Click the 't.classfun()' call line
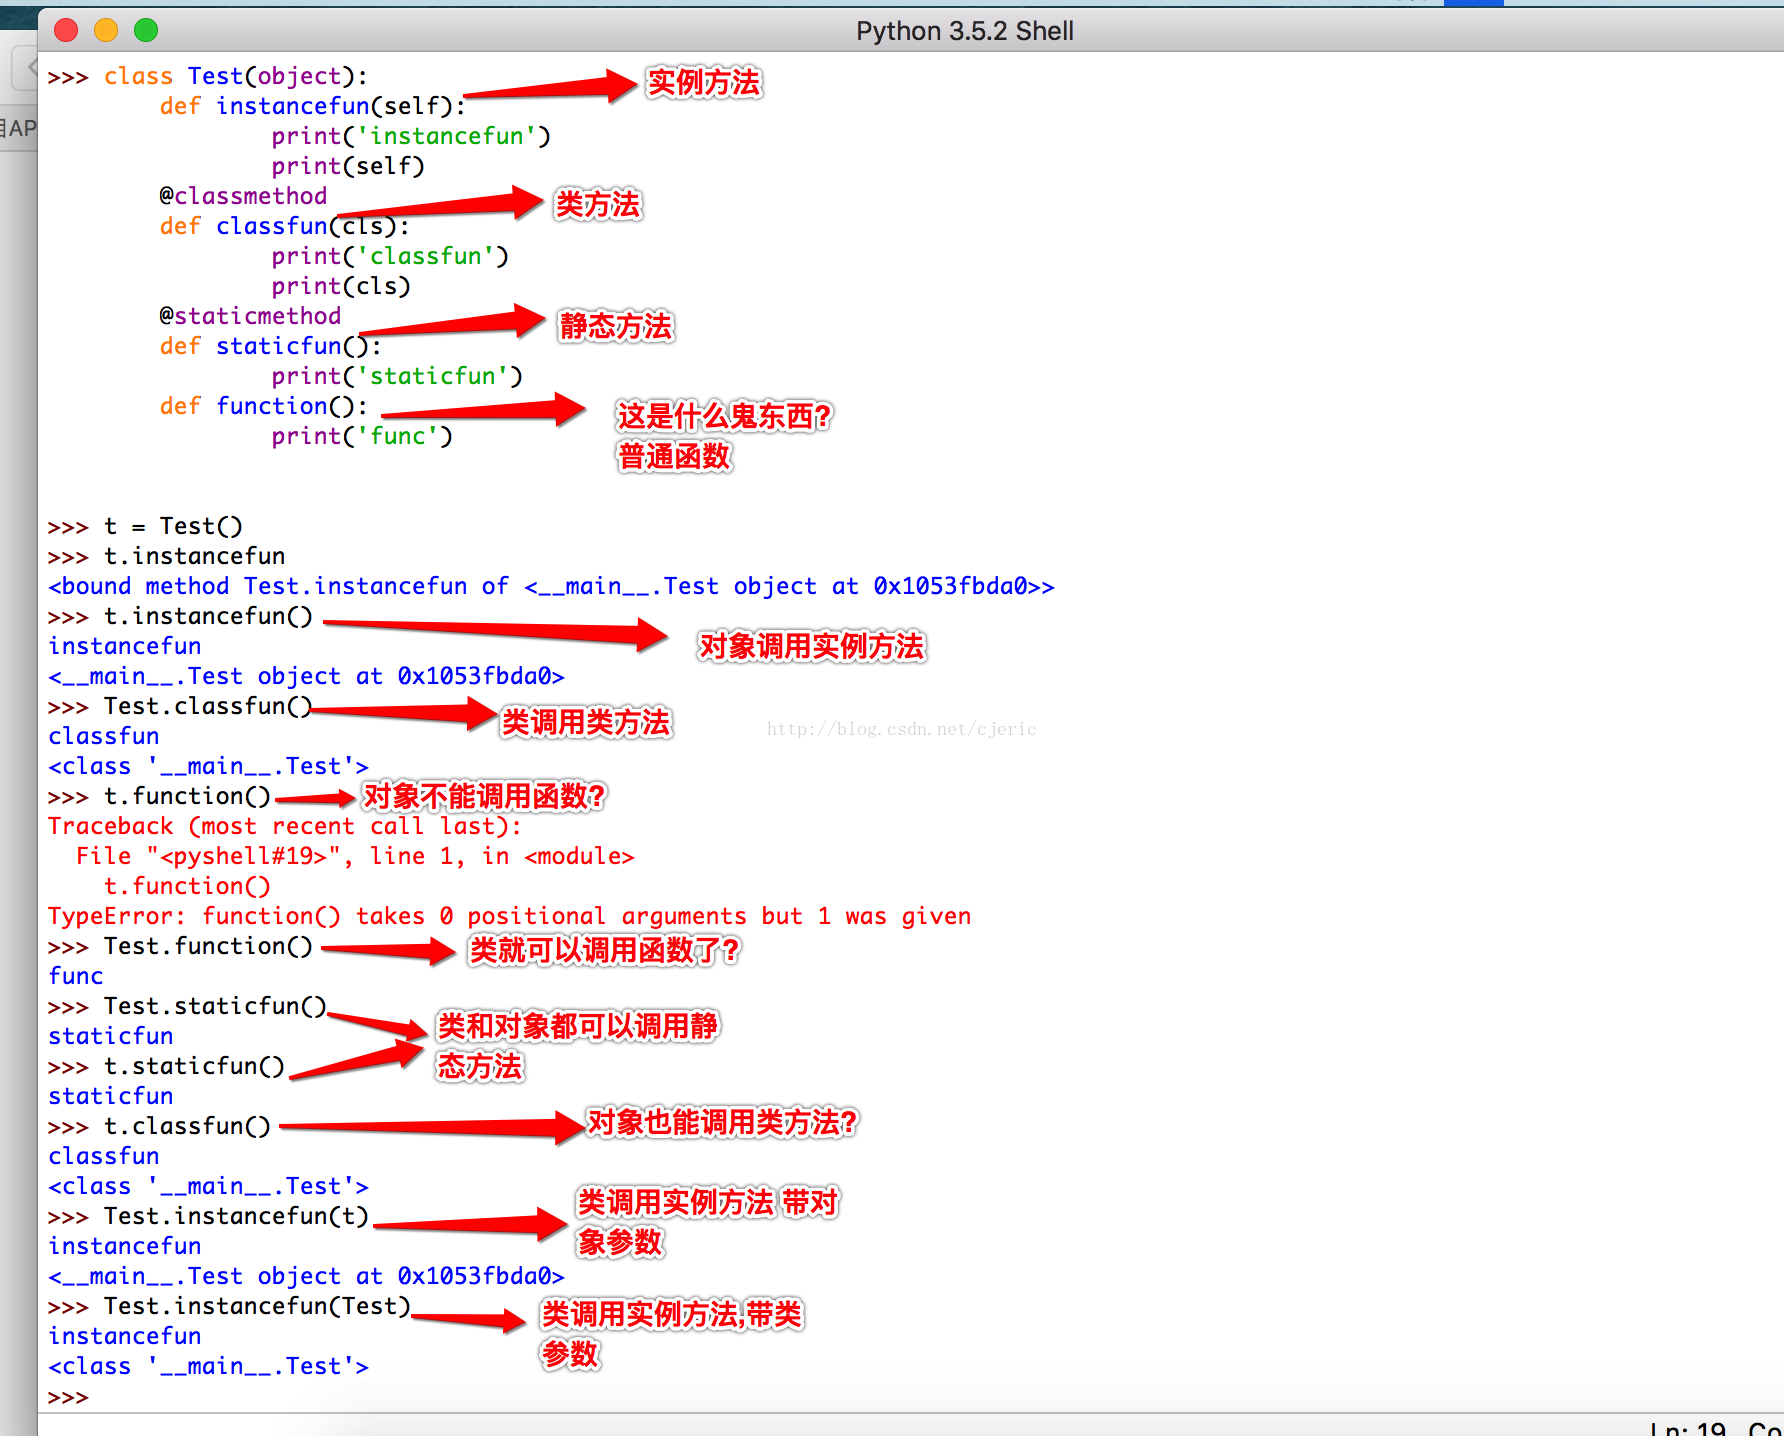This screenshot has width=1784, height=1436. tap(187, 1126)
